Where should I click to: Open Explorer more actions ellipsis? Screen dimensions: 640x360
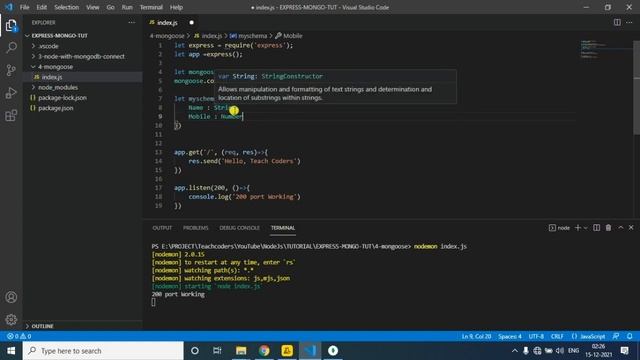tap(131, 22)
